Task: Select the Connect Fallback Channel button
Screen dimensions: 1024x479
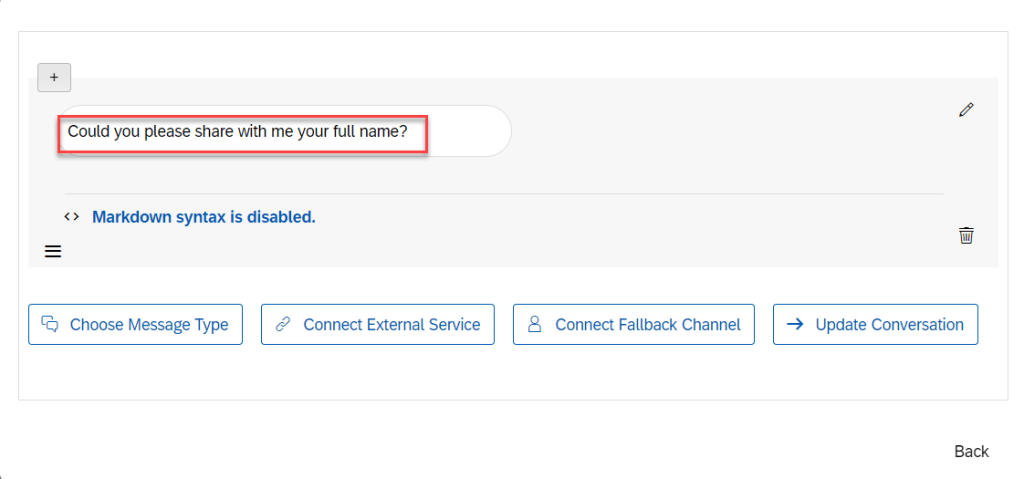Action: pos(633,324)
